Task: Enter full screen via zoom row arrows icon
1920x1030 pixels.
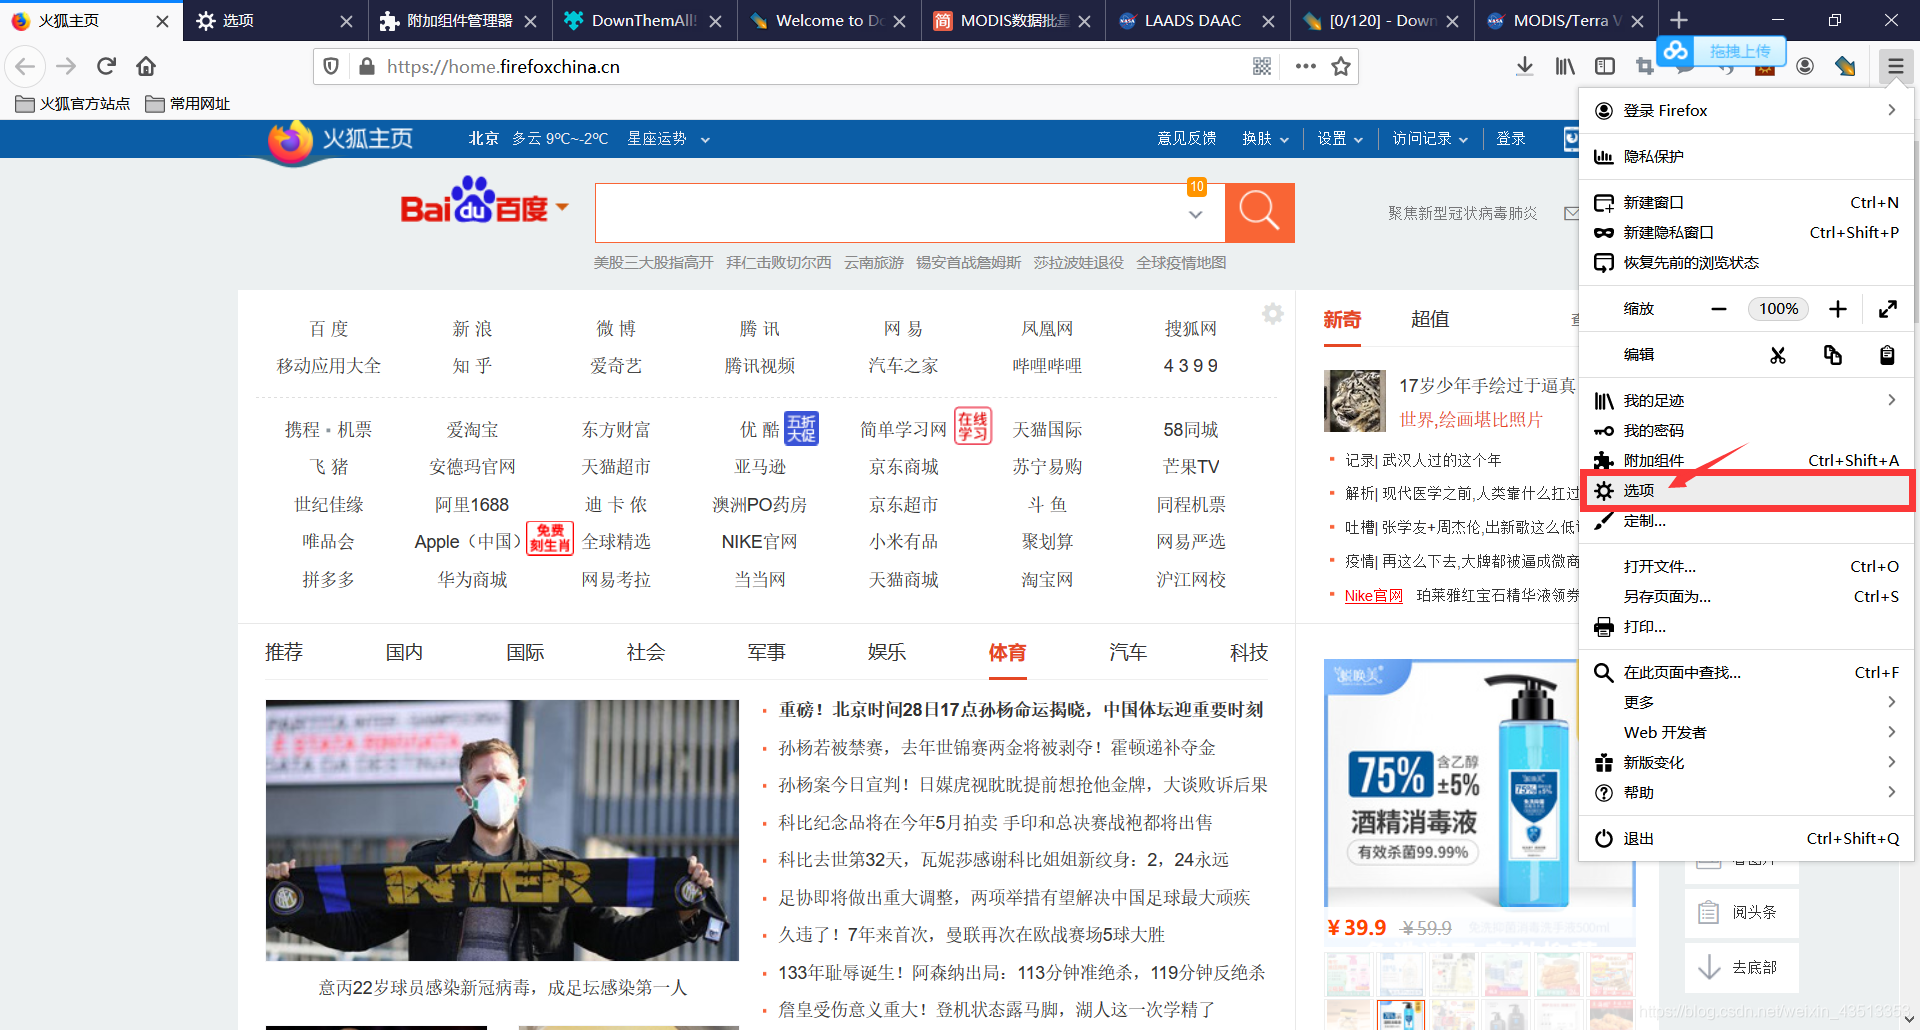Action: 1888,309
